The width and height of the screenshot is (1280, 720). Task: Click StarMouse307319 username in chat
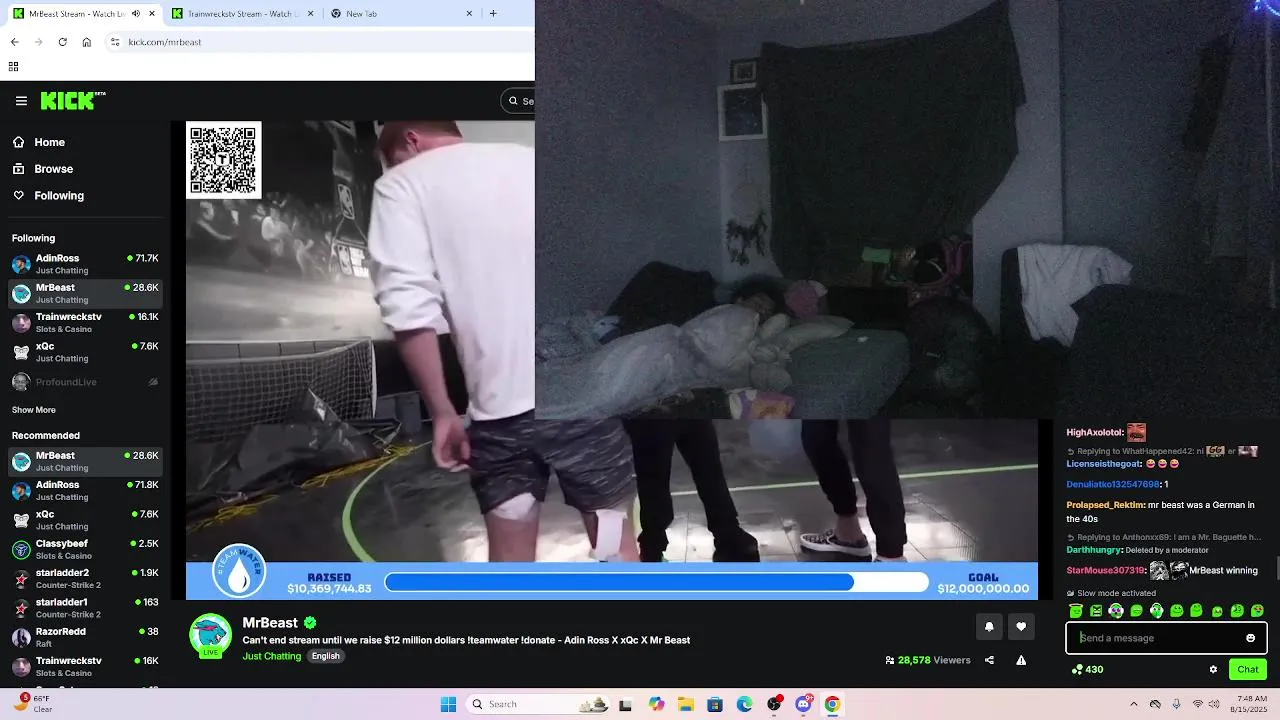(1105, 571)
